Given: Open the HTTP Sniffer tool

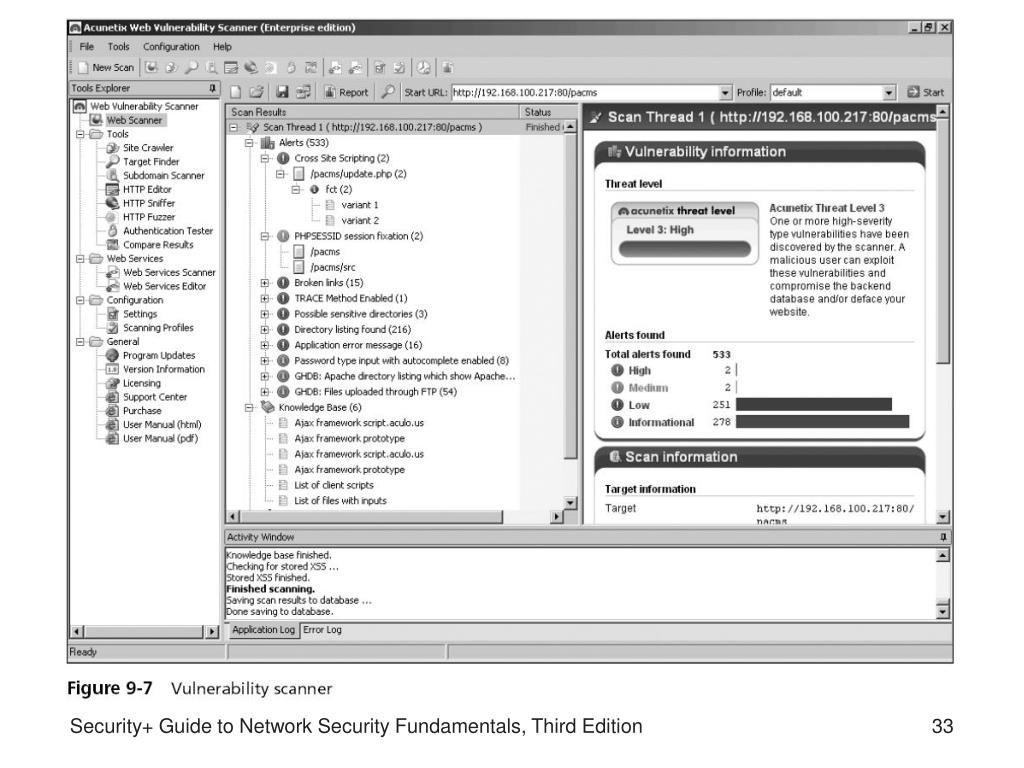Looking at the screenshot, I should click(148, 203).
